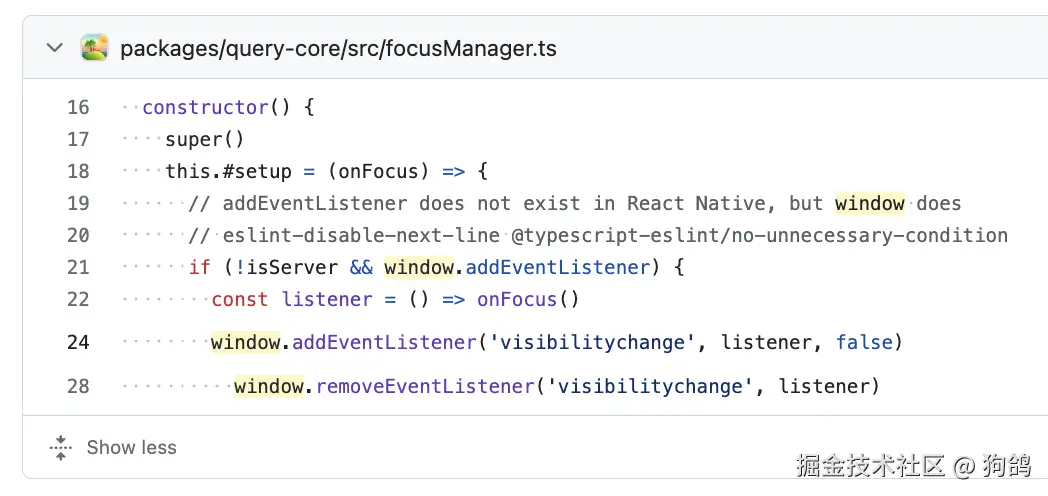Jump to line number 16
This screenshot has width=1048, height=496.
[78, 107]
